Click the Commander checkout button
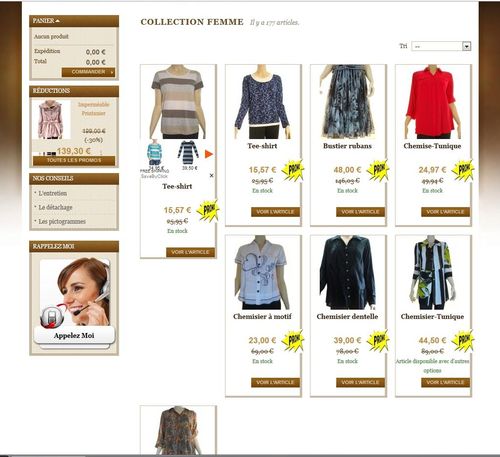The width and height of the screenshot is (500, 457). click(88, 72)
